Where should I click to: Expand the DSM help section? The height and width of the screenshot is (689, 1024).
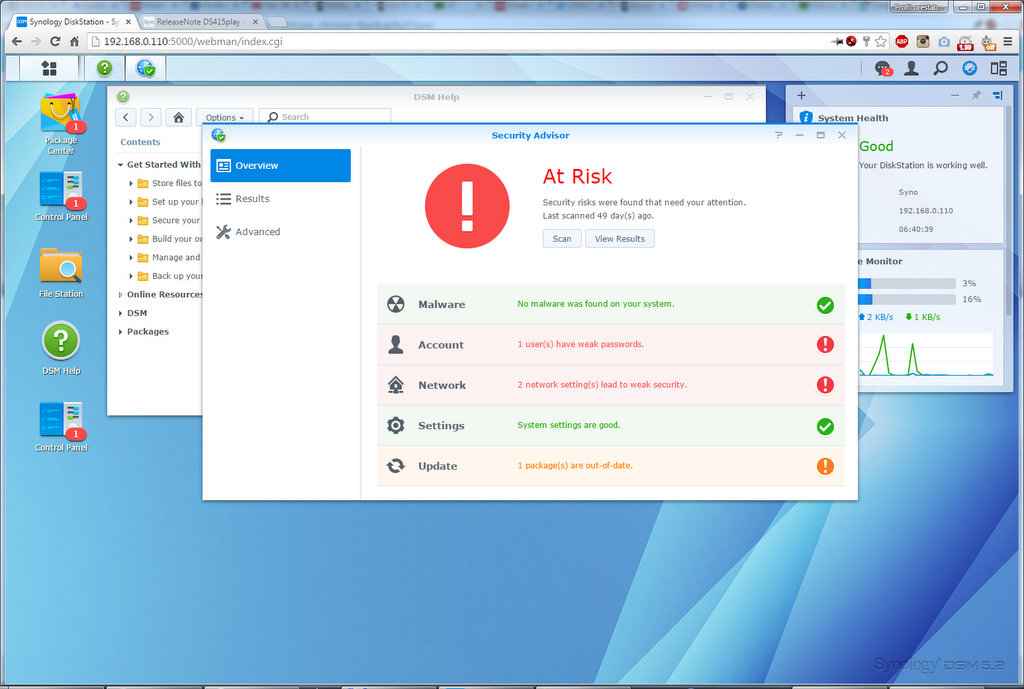pos(120,313)
